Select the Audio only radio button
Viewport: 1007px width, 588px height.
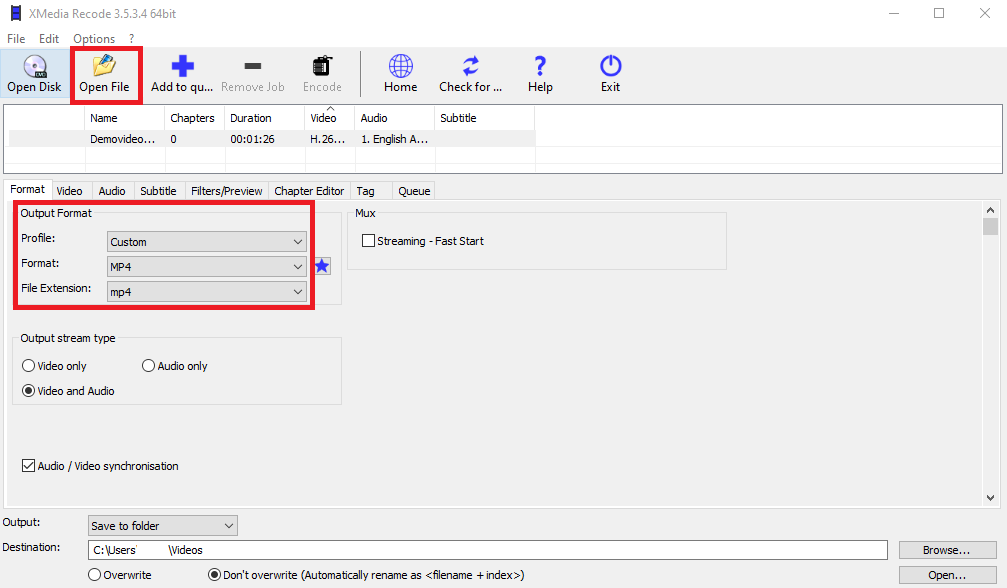click(149, 366)
